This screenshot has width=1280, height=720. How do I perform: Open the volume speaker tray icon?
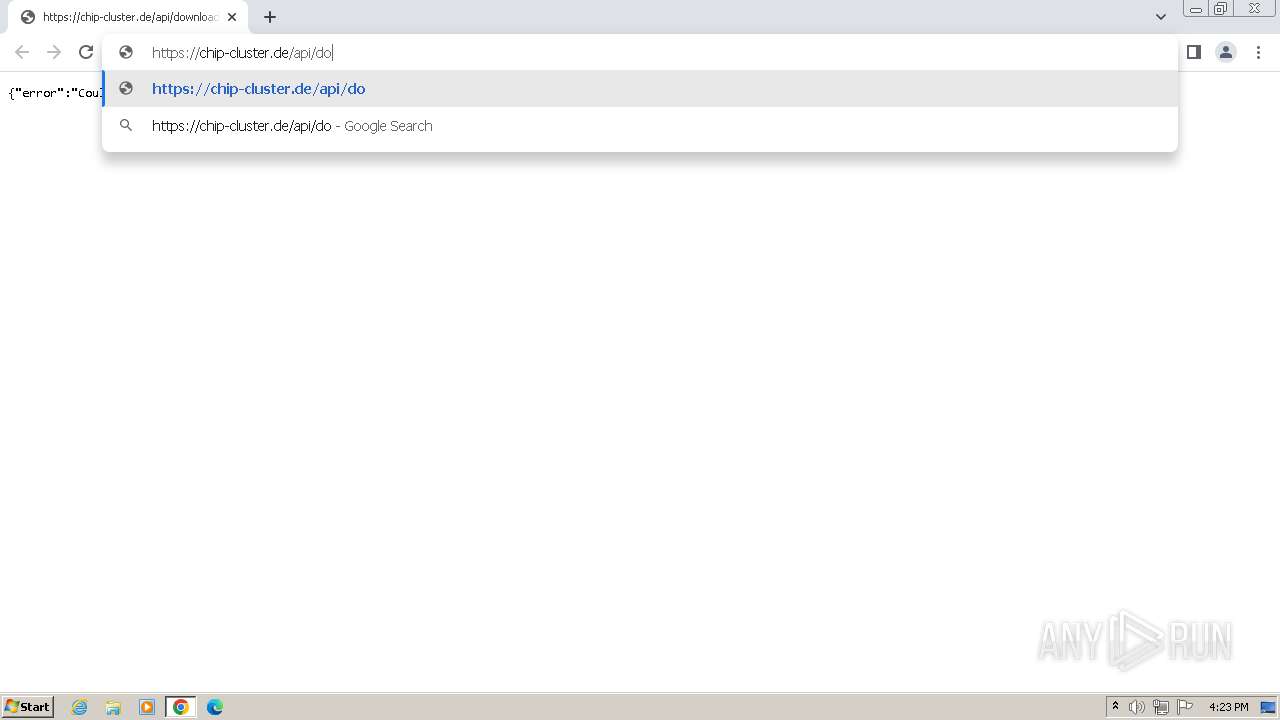point(1137,707)
